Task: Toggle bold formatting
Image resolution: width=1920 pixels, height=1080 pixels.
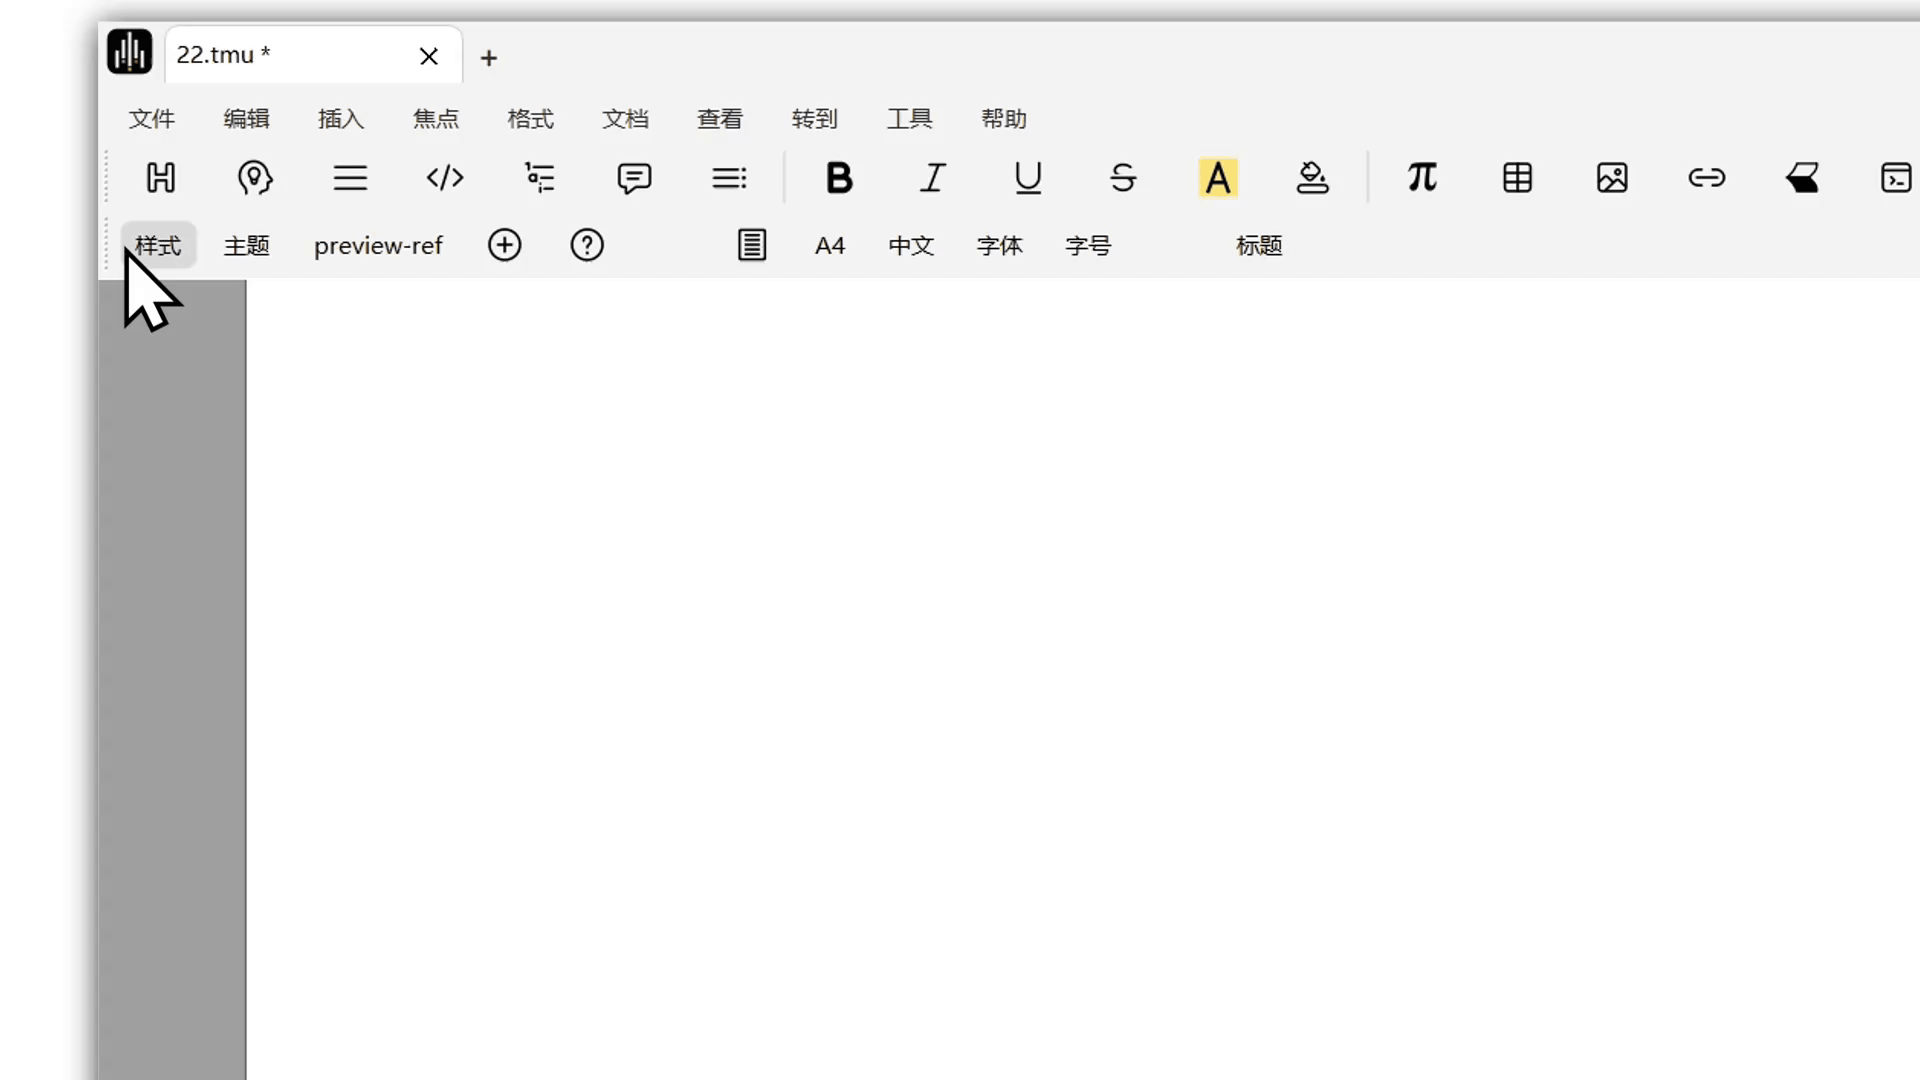Action: 839,178
